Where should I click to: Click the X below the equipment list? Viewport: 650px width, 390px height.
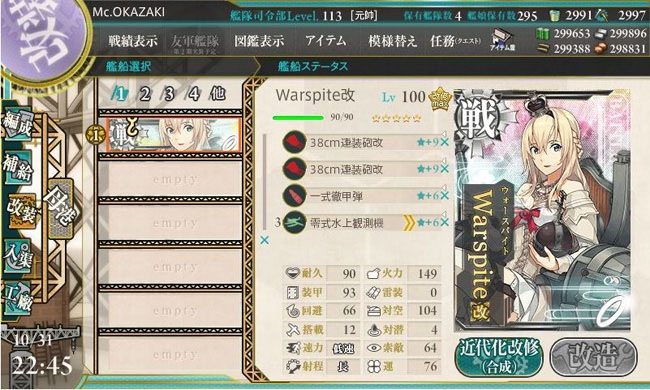pos(264,240)
